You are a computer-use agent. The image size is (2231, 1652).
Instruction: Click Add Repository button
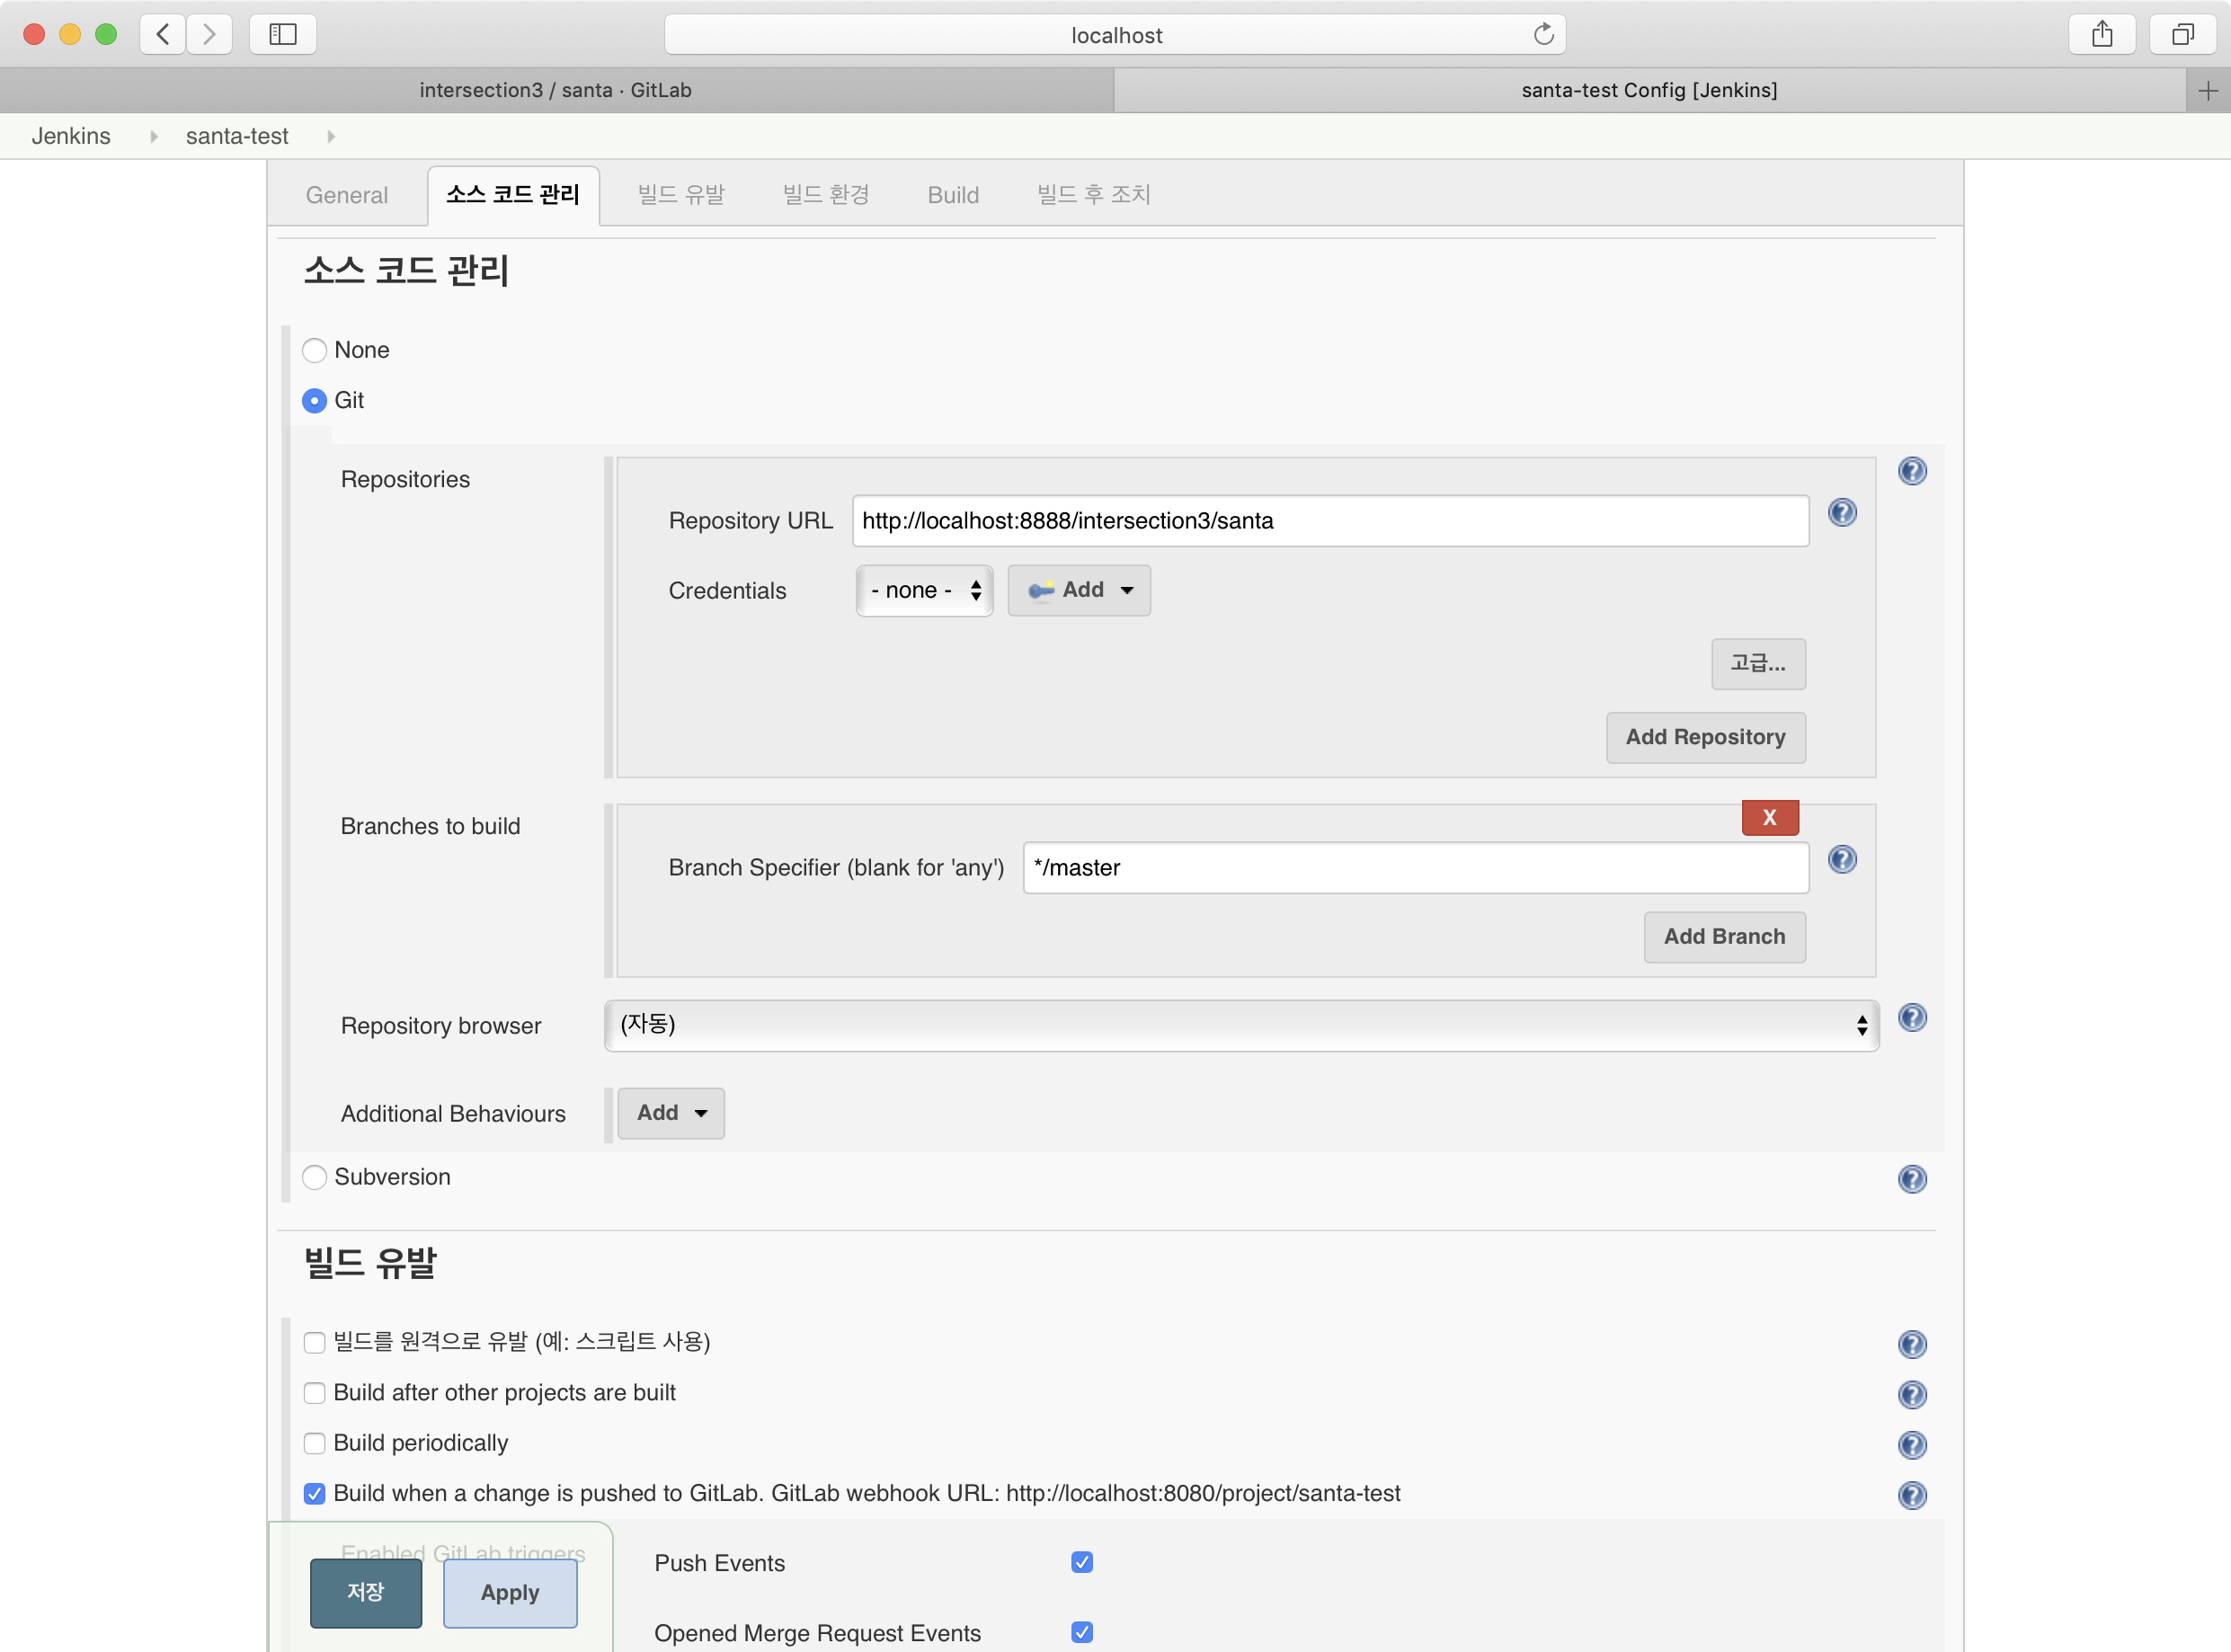1705,738
